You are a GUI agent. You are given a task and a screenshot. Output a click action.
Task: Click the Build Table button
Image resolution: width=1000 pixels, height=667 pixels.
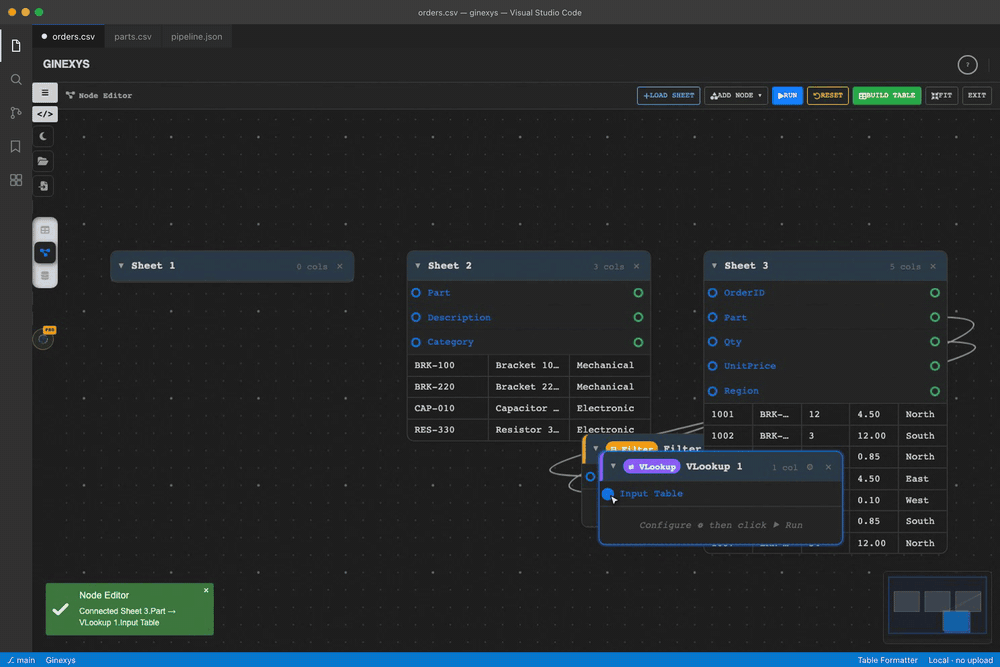click(886, 96)
